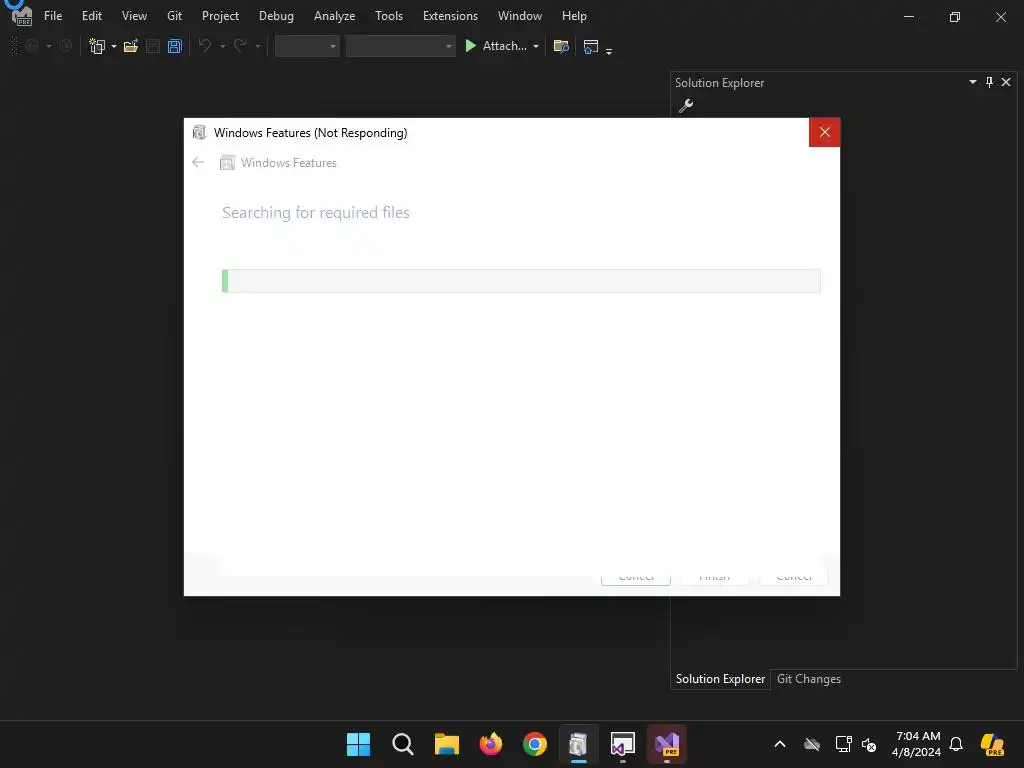Viewport: 1024px width, 768px height.
Task: Close the Windows Features dialog
Action: tap(825, 133)
